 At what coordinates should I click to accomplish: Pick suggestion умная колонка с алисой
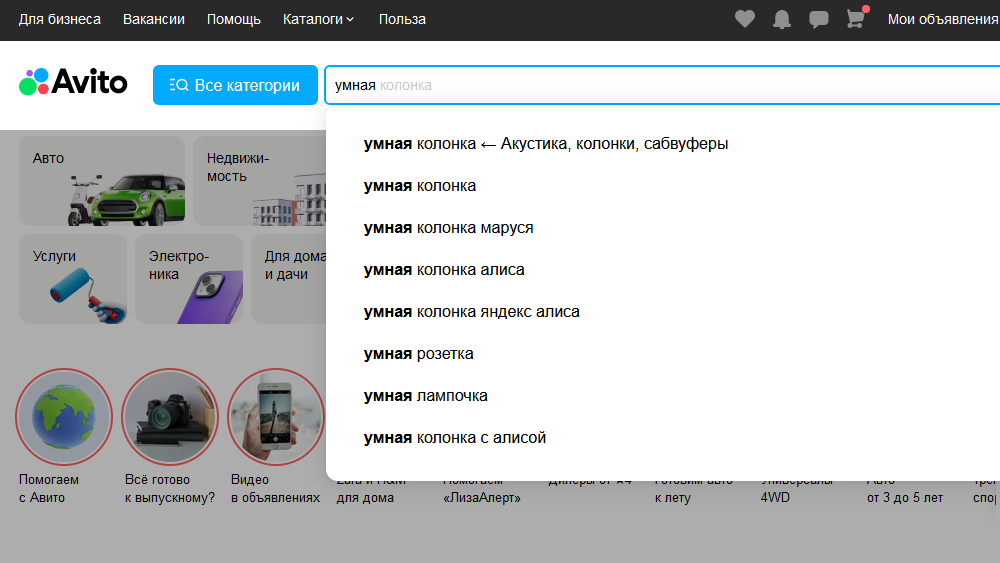[455, 438]
